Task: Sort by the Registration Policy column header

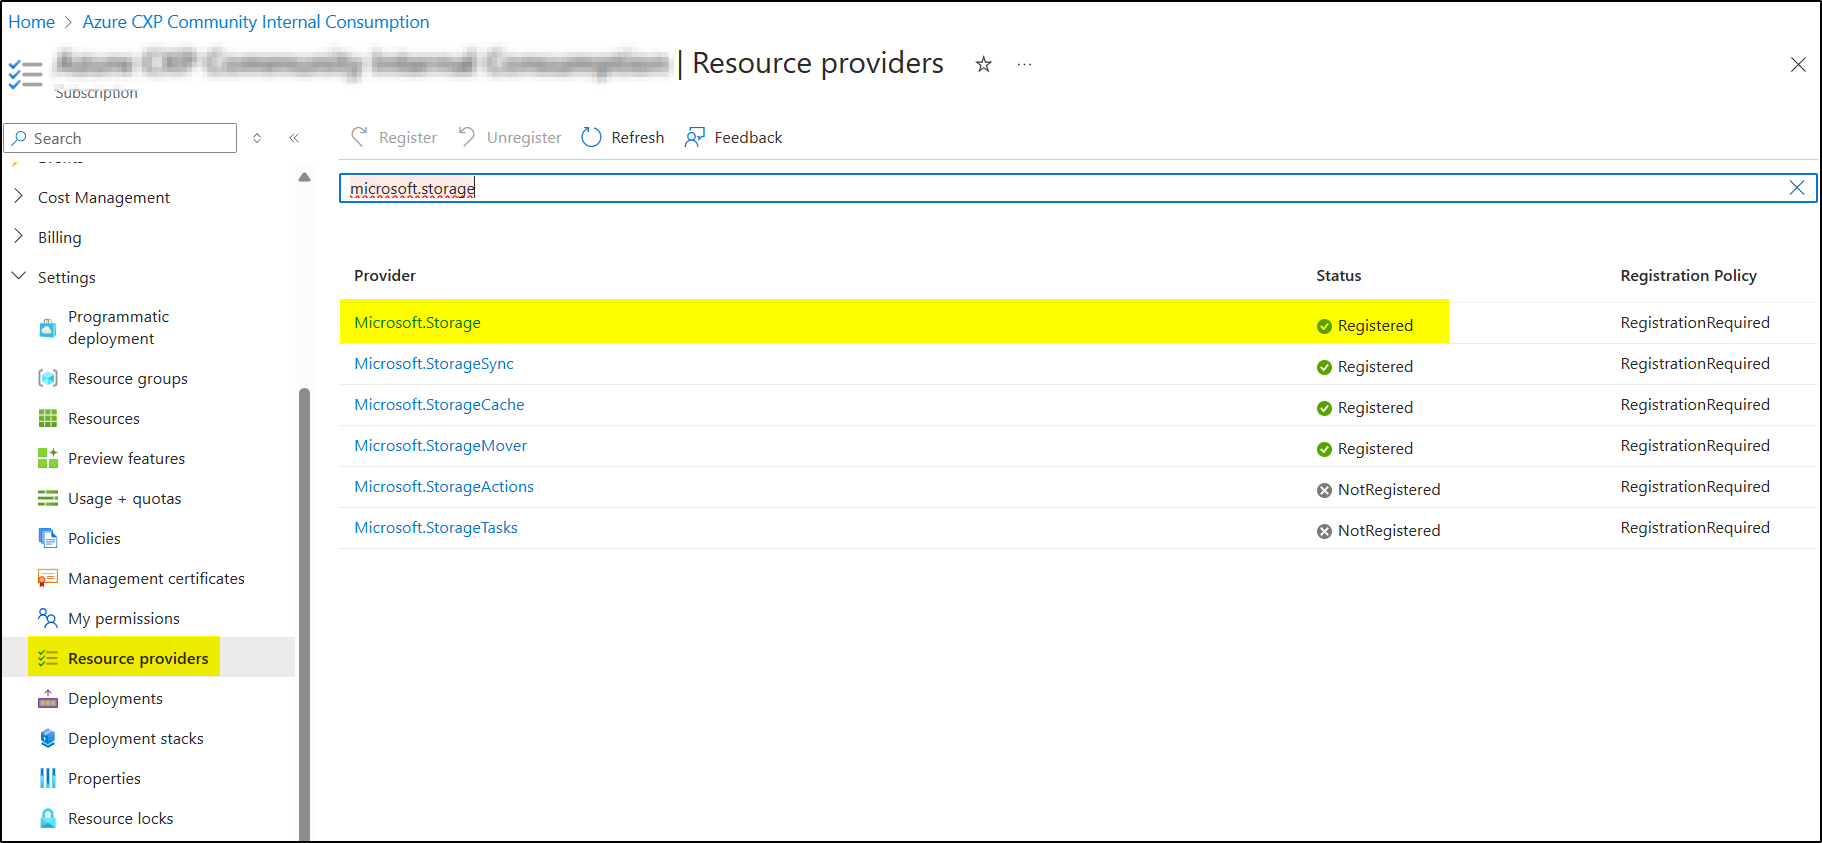Action: pyautogui.click(x=1689, y=275)
